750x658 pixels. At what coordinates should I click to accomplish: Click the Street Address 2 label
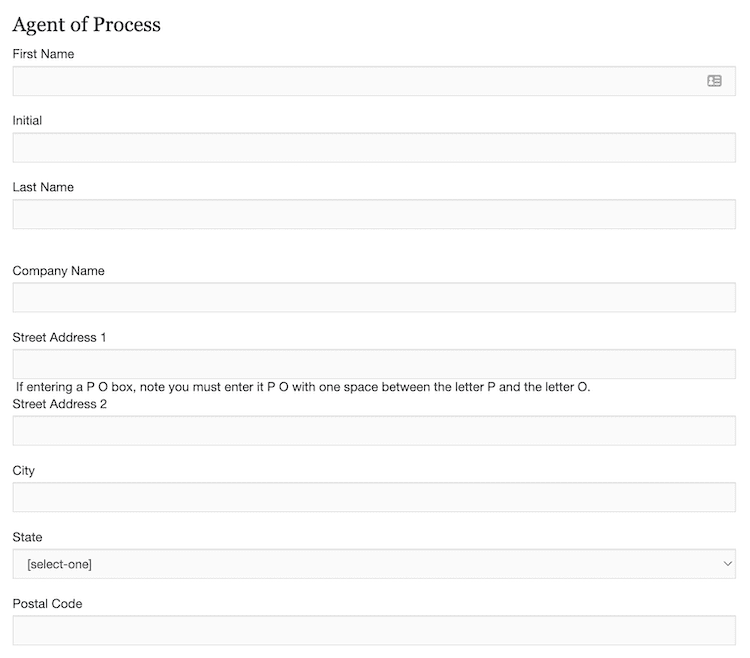pyautogui.click(x=59, y=404)
